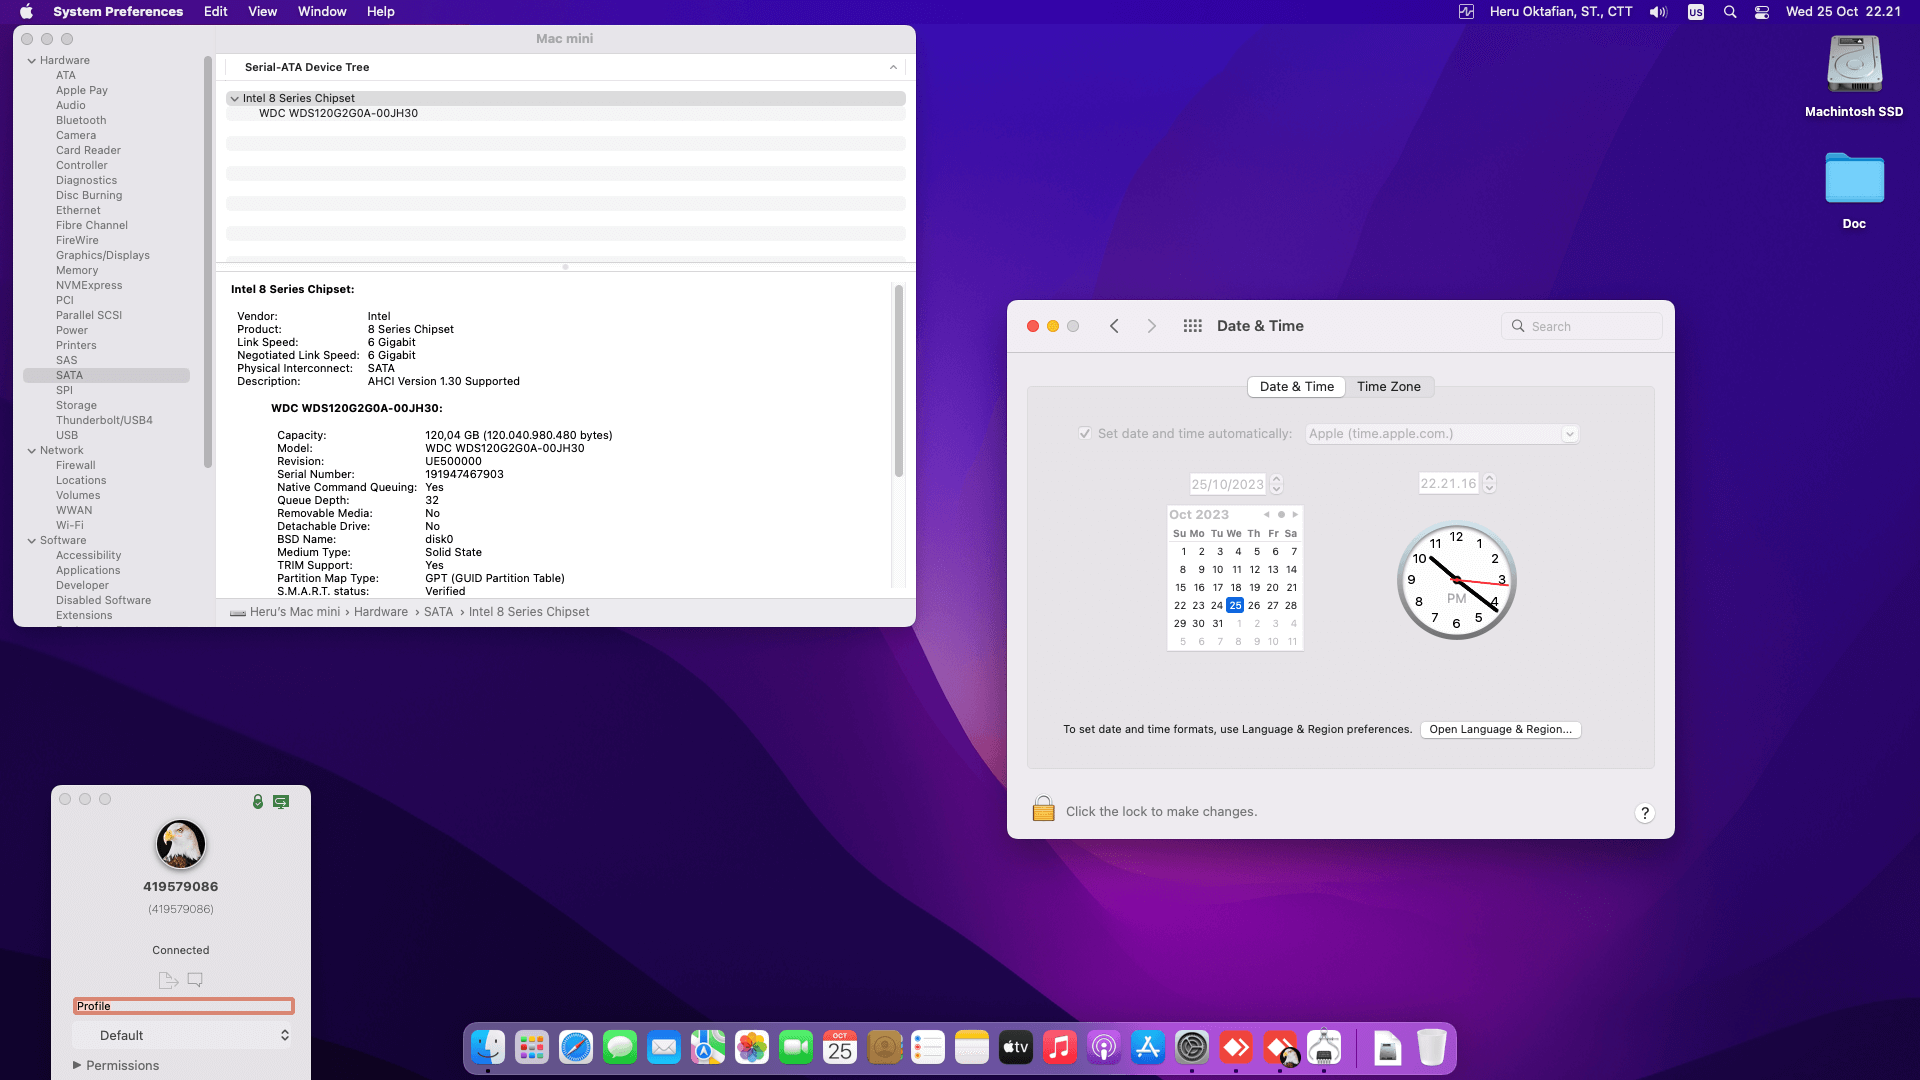Select Storage in the hardware sidebar
1920x1080 pixels.
tap(76, 405)
